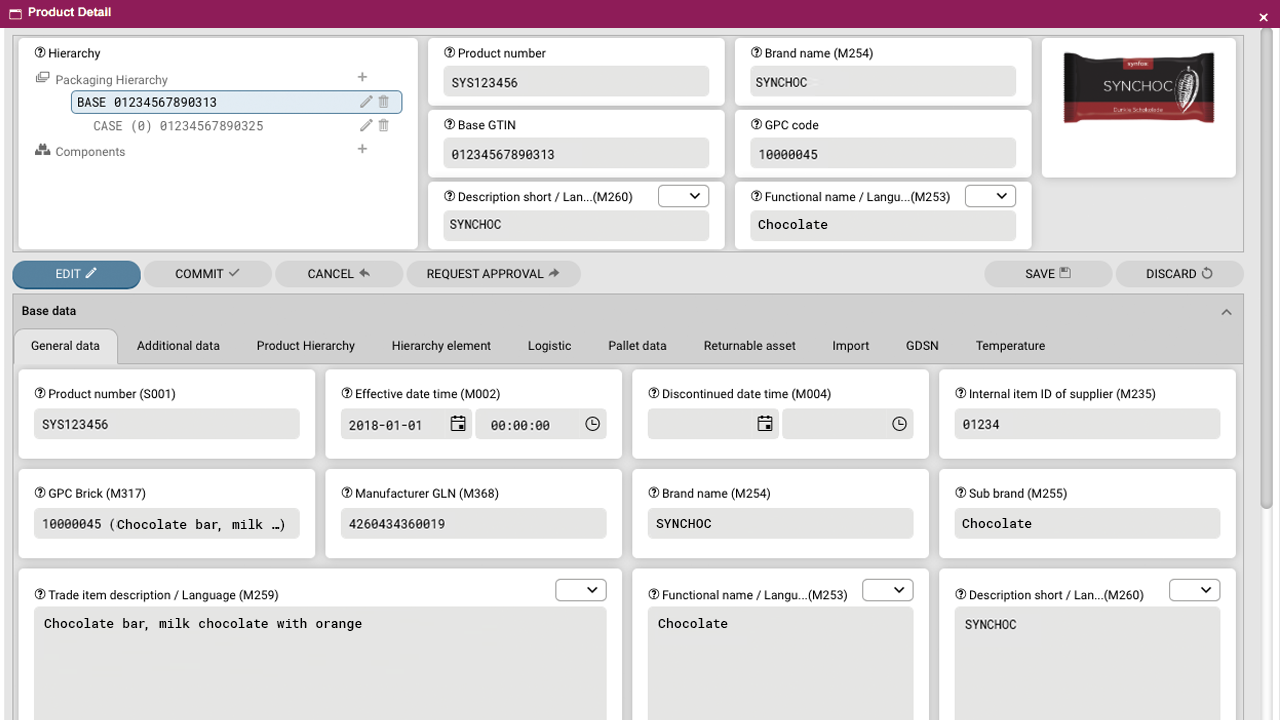
Task: Select the Temperature tab
Action: (1010, 346)
